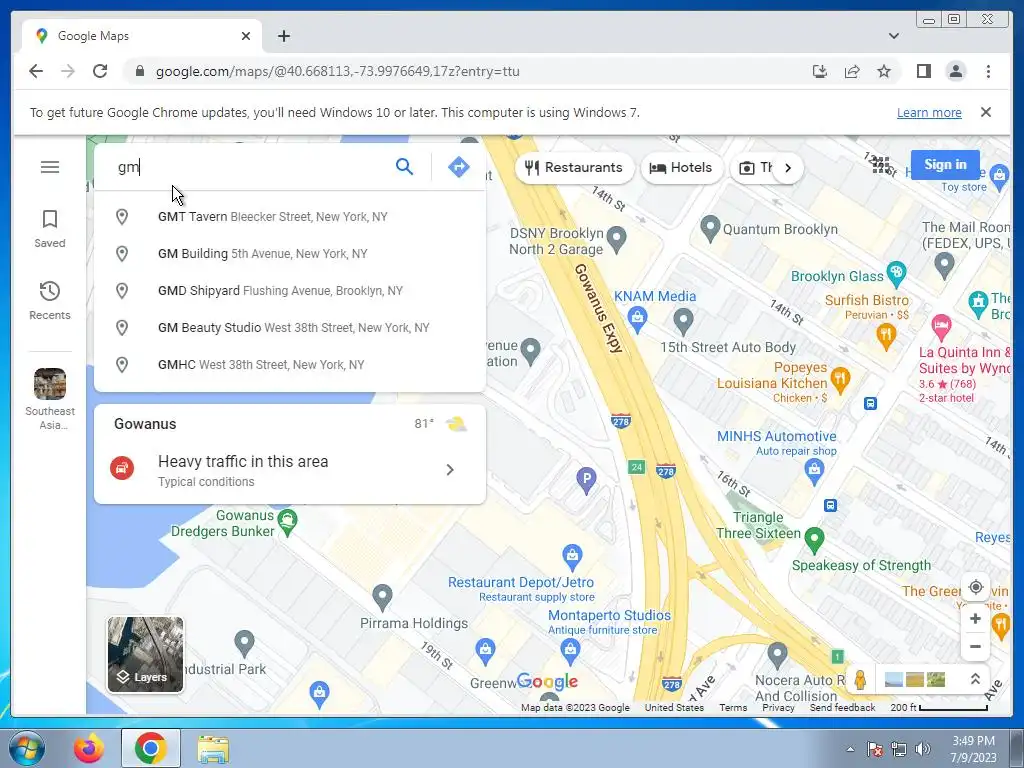1024x768 pixels.
Task: Click the Quantum Brooklyn map pin
Action: (710, 227)
